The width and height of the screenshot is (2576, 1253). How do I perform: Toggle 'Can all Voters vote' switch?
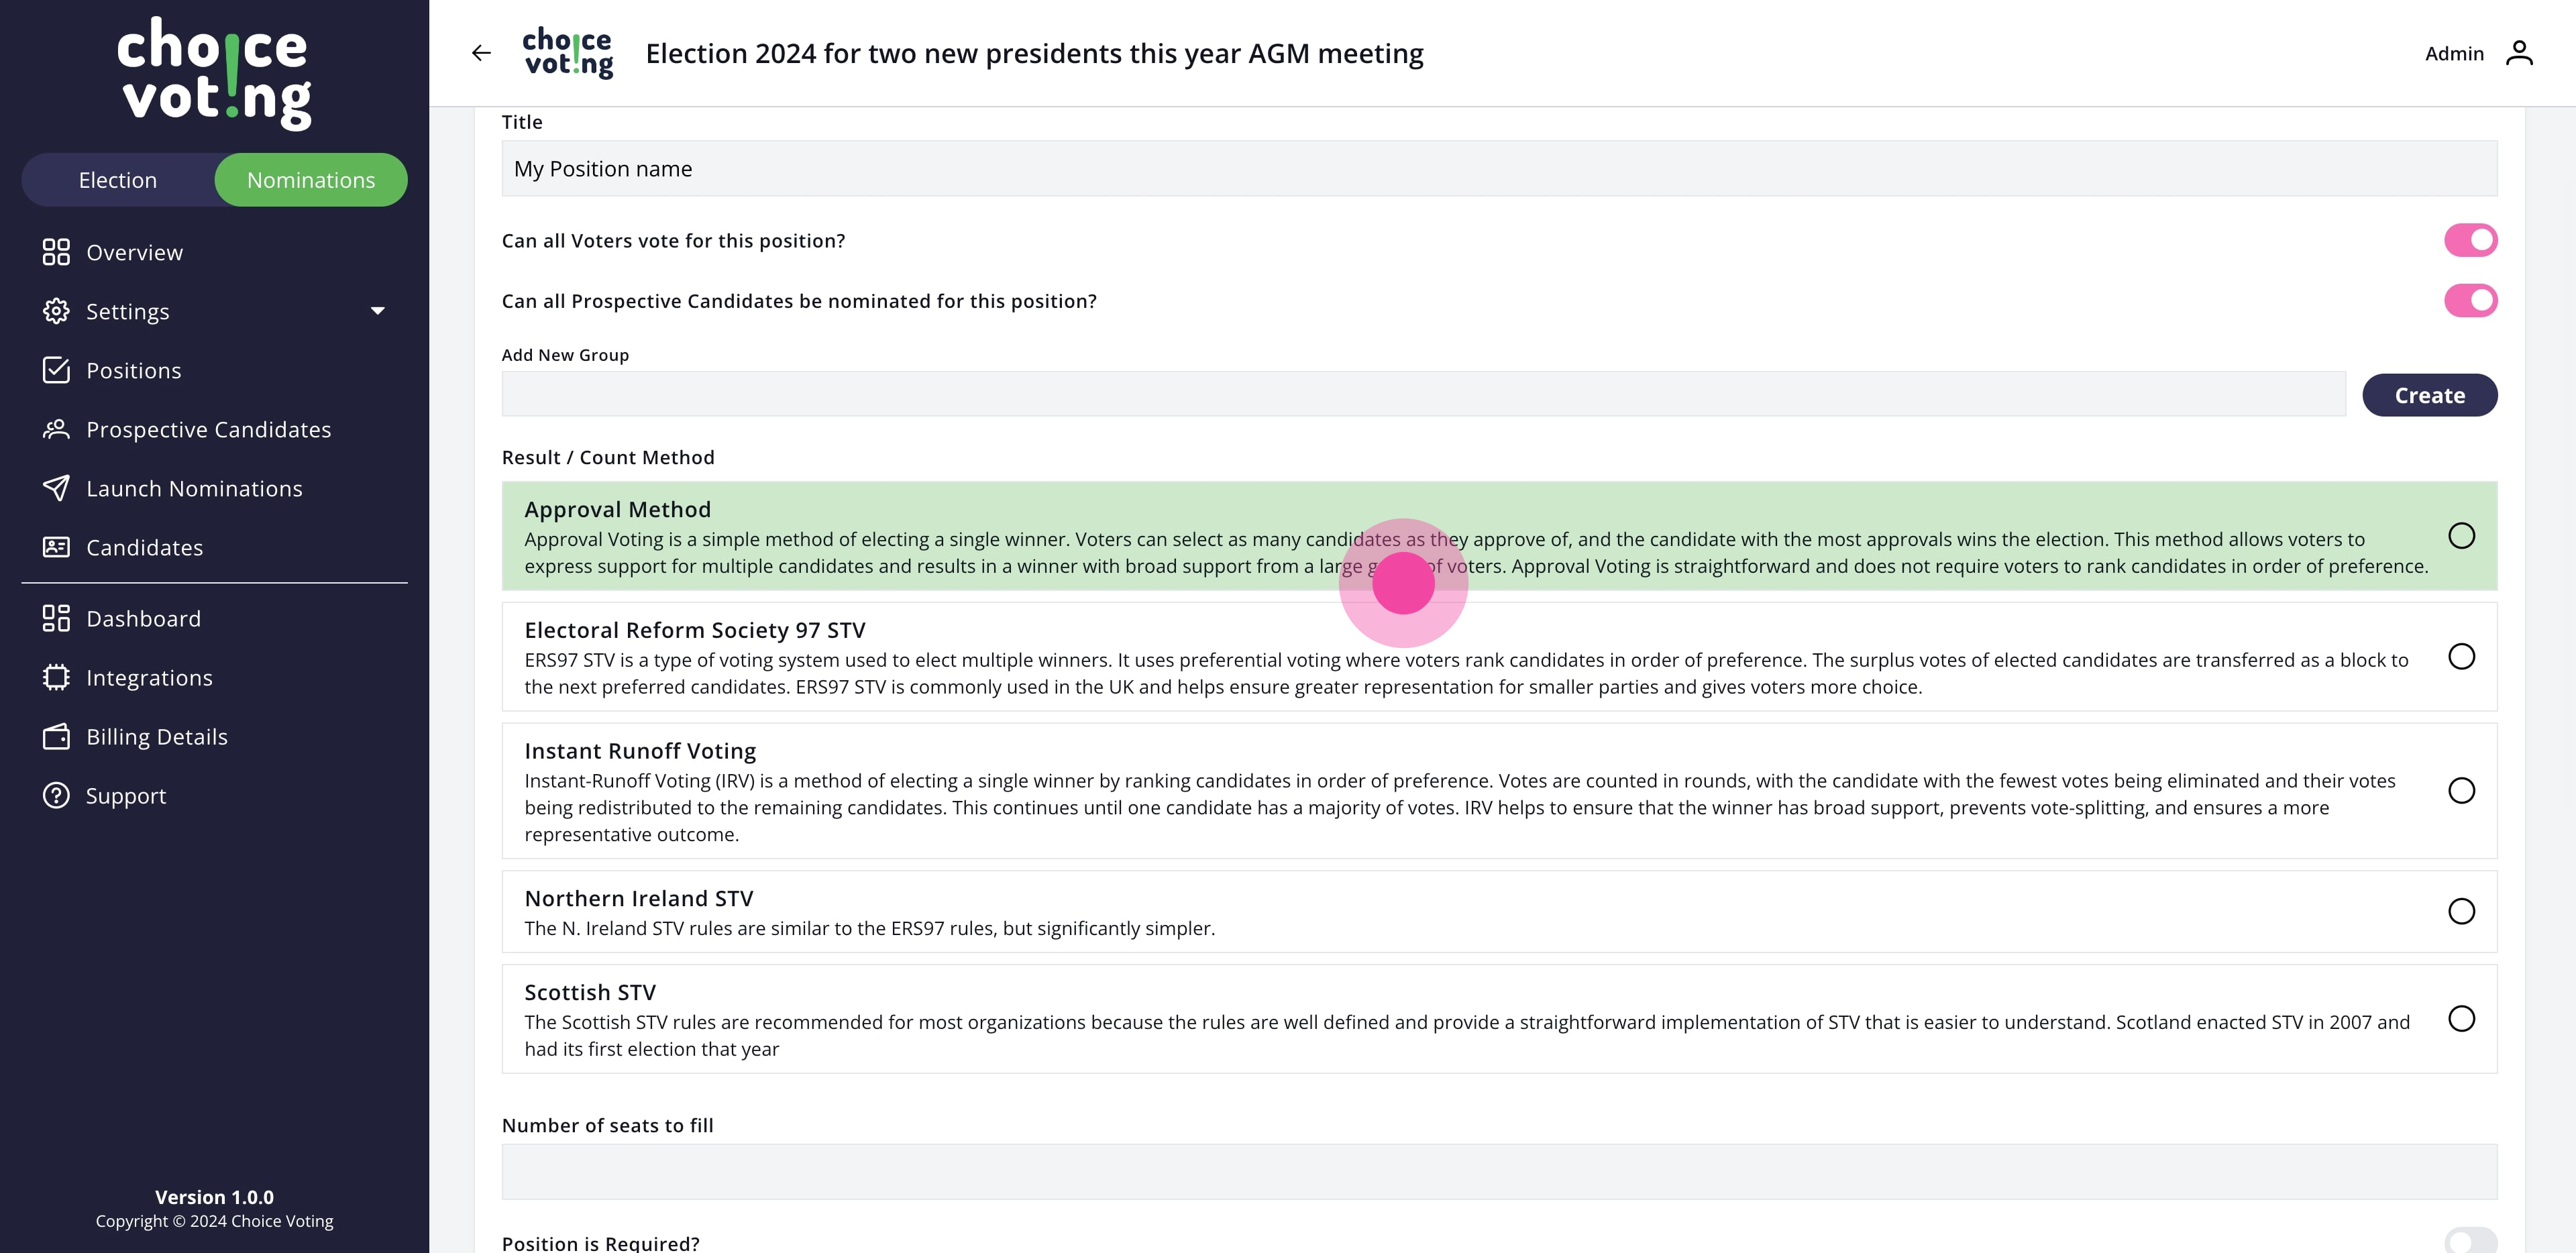click(x=2470, y=240)
